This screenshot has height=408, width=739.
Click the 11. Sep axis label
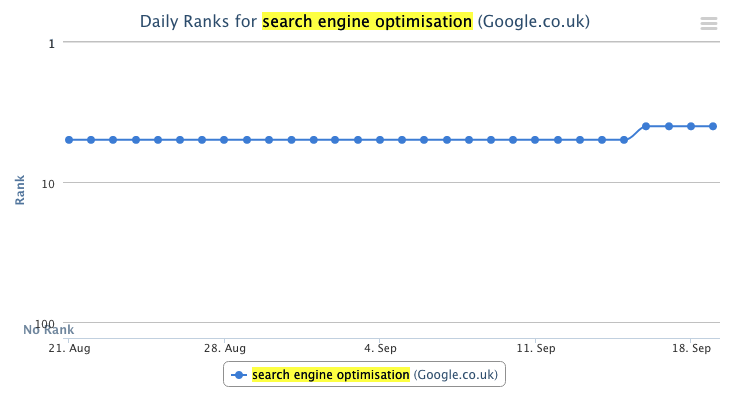tap(536, 348)
